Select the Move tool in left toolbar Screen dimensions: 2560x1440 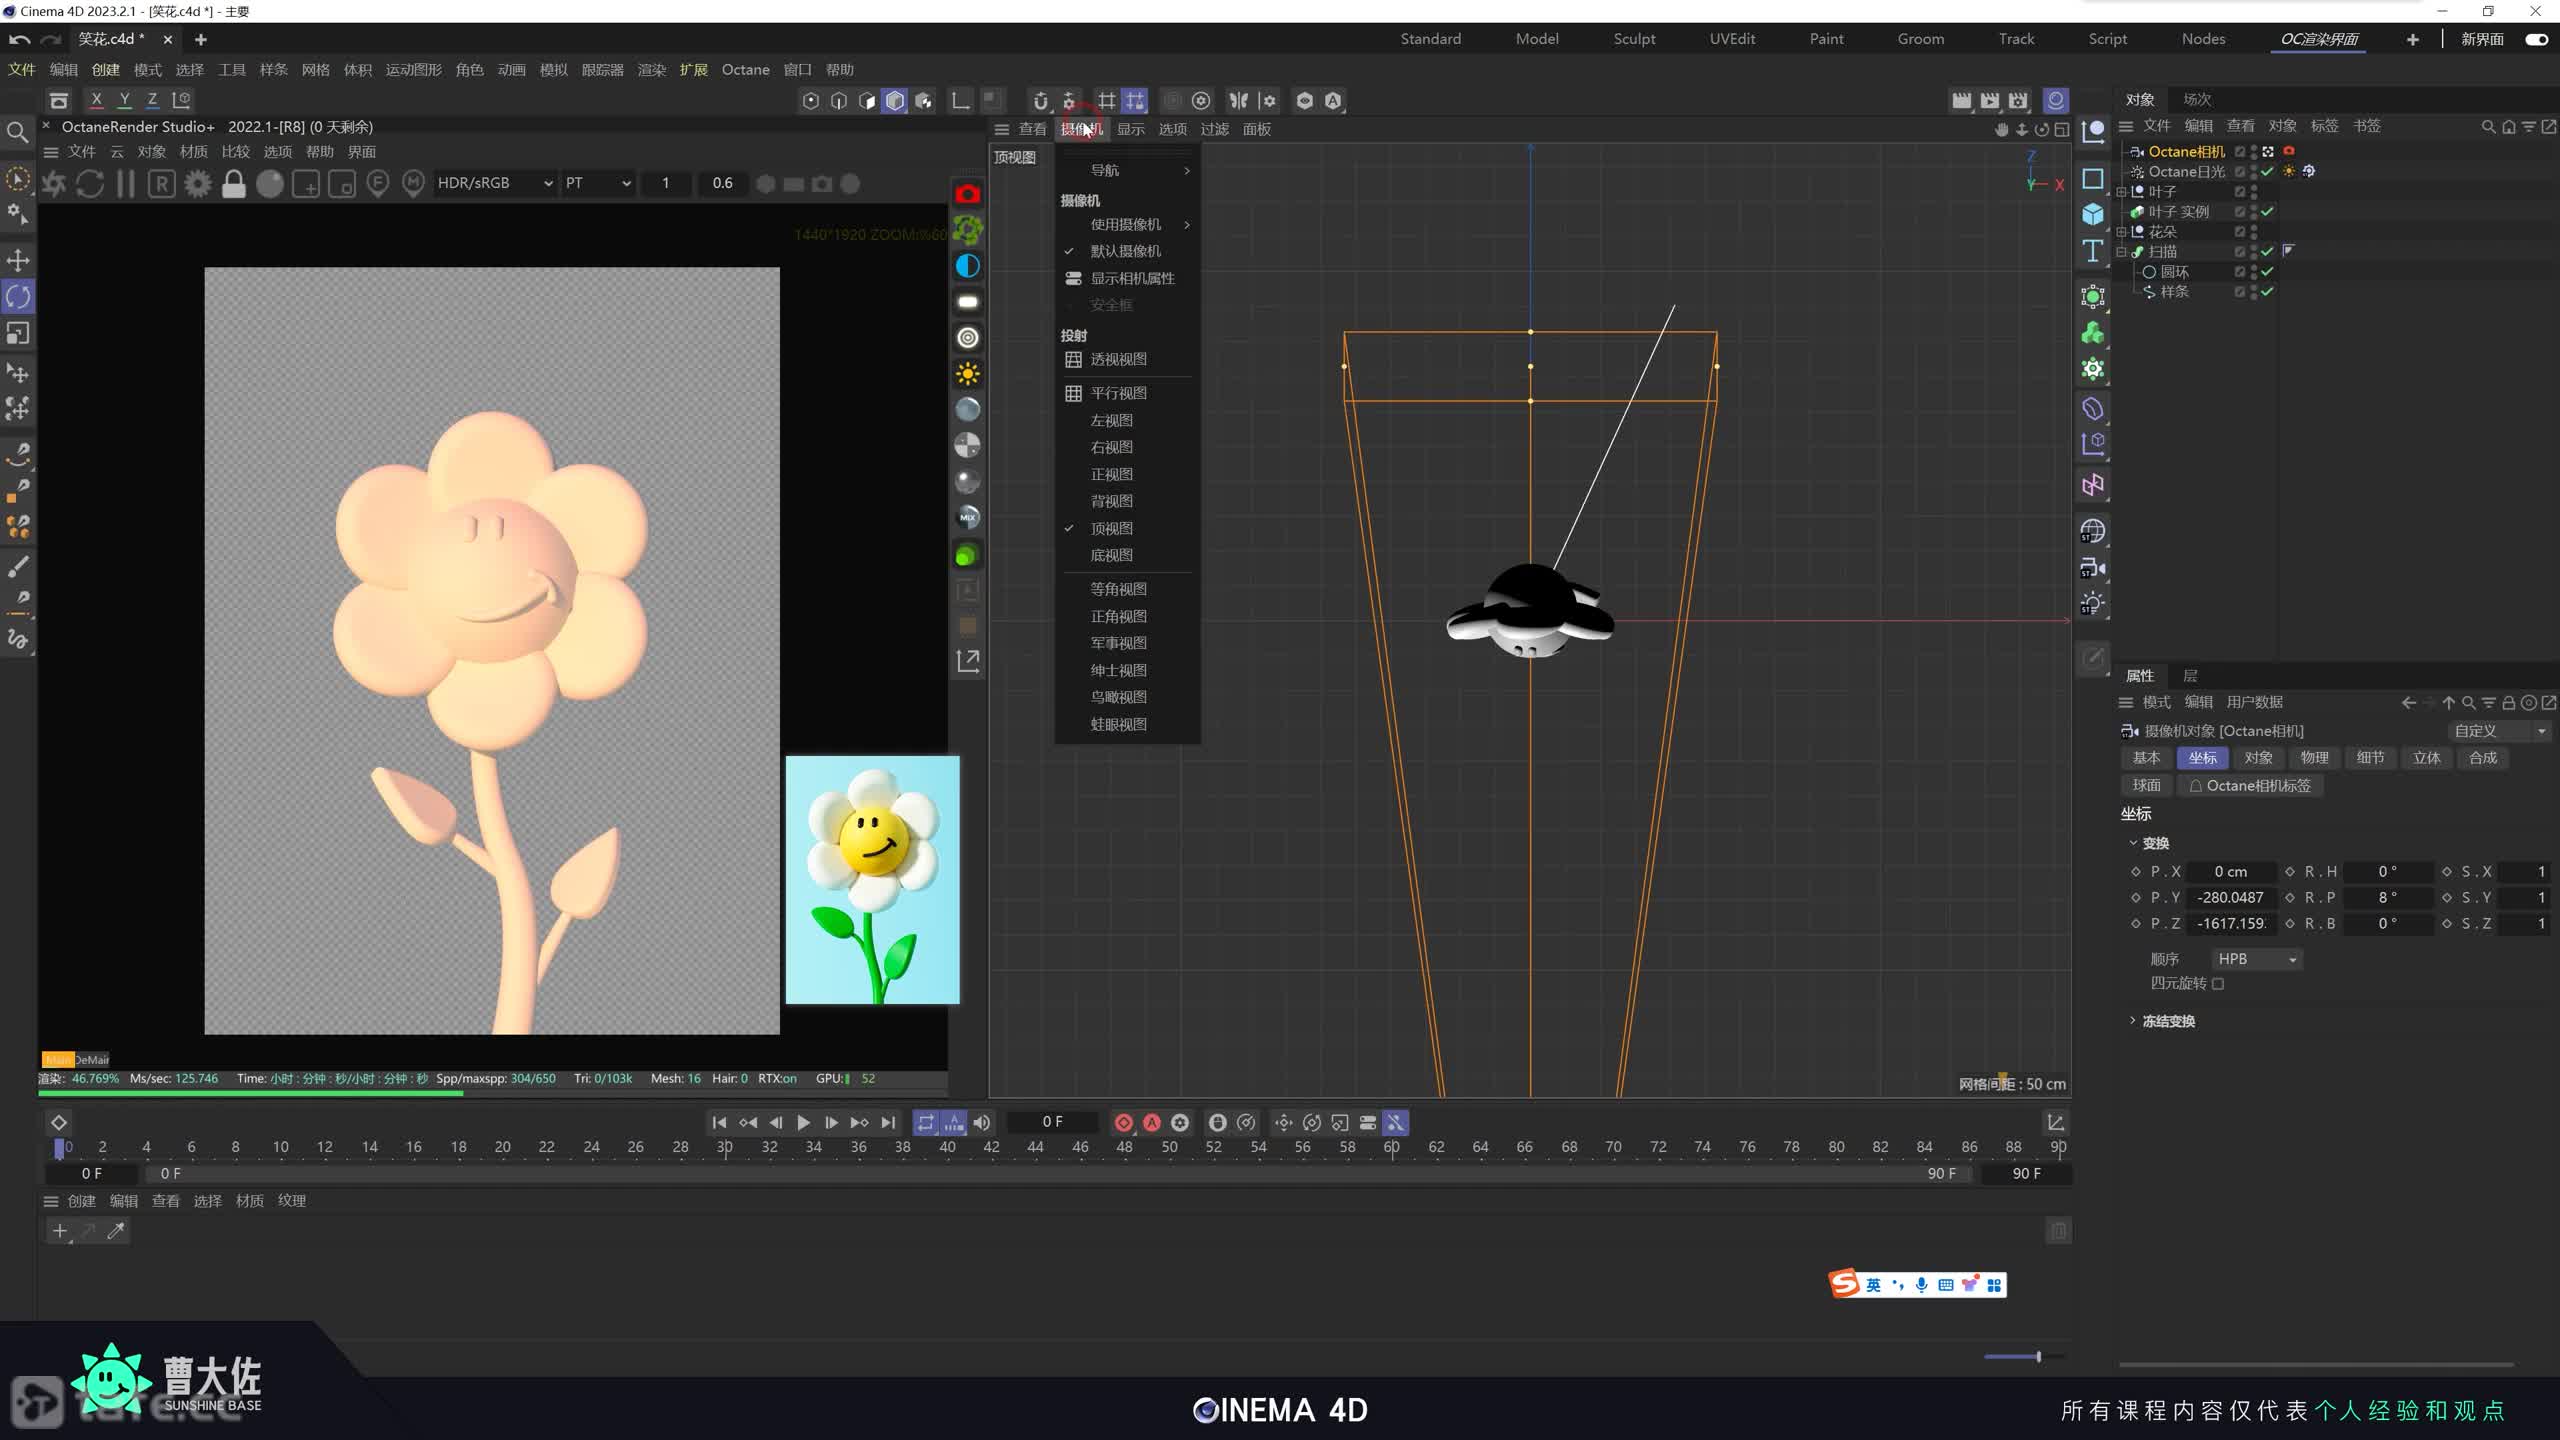(x=18, y=260)
